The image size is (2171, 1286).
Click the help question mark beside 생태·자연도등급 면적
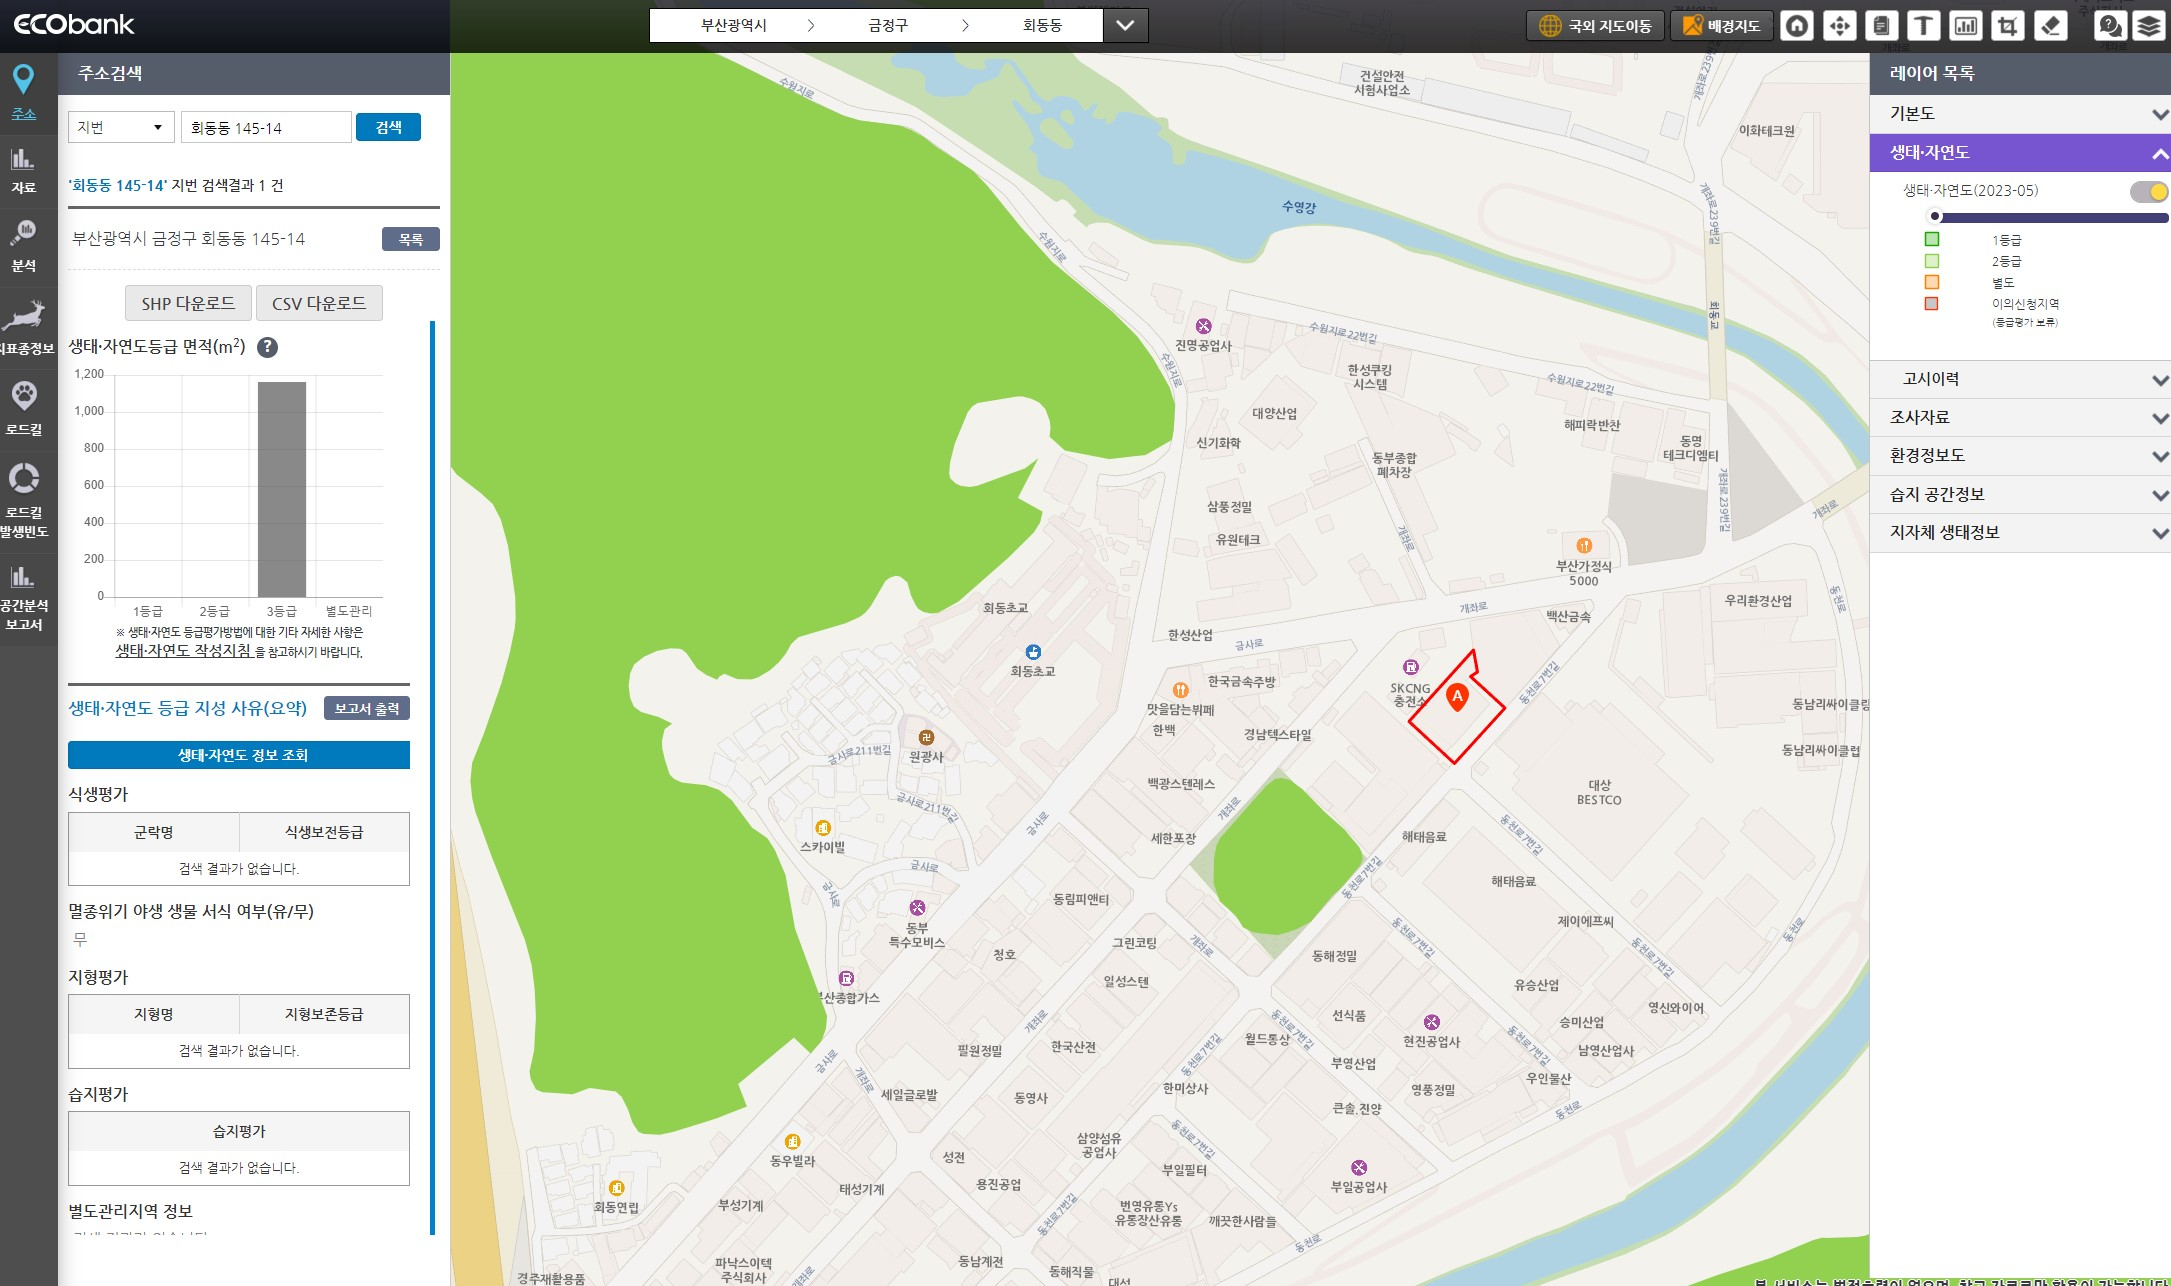[x=267, y=347]
